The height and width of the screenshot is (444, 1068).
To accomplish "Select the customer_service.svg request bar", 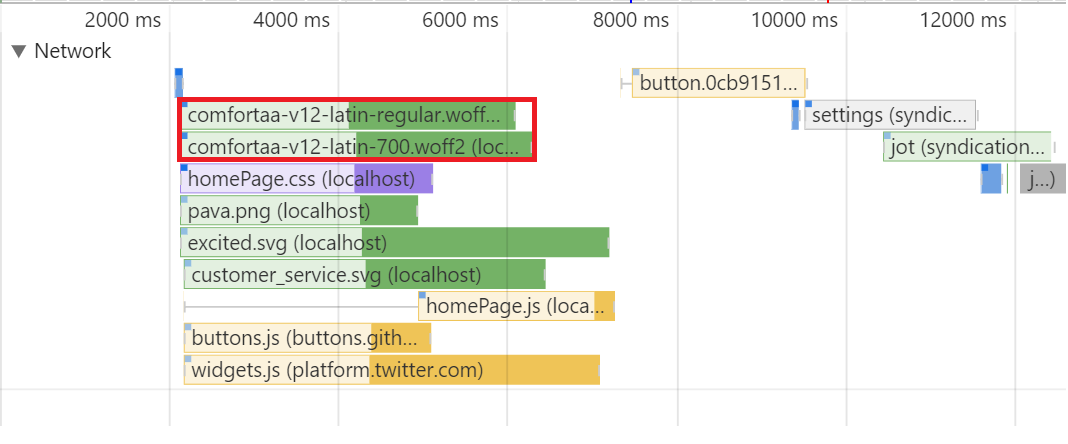I will point(364,275).
